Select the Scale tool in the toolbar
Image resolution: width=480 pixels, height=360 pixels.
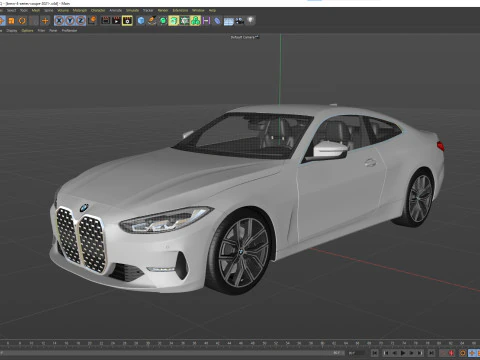[11, 21]
